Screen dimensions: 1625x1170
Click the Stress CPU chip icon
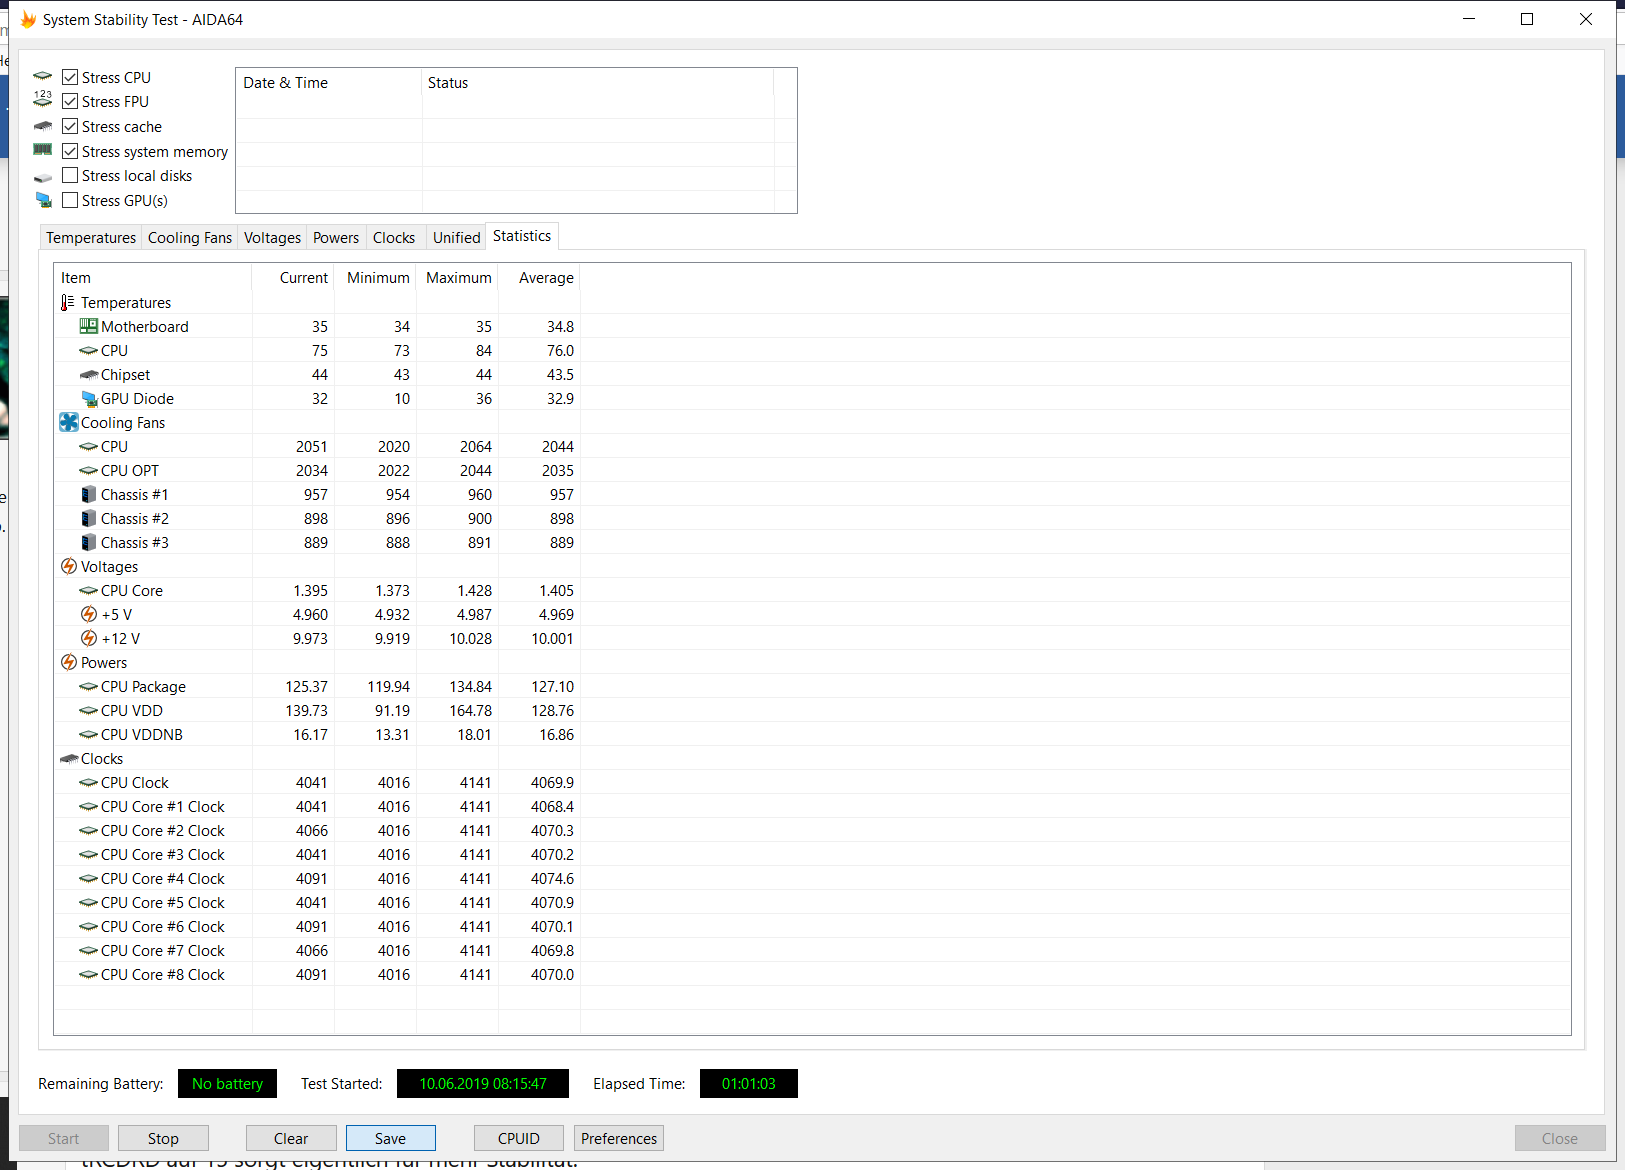[42, 76]
